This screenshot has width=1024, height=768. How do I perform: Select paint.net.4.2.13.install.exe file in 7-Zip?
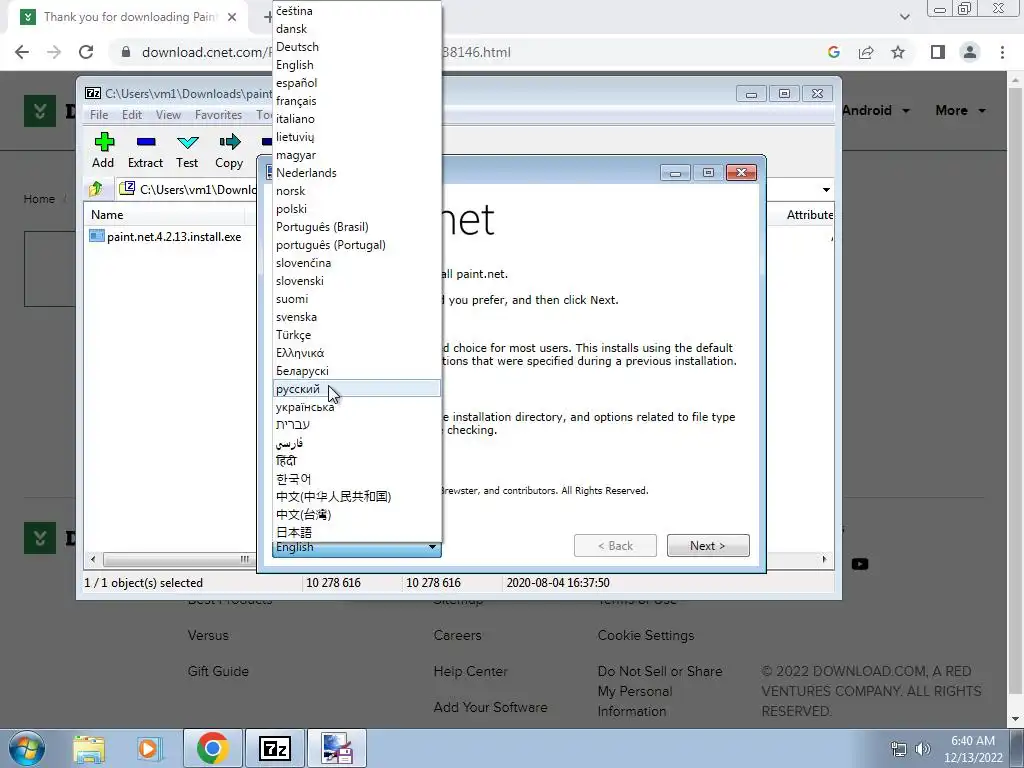(x=165, y=237)
